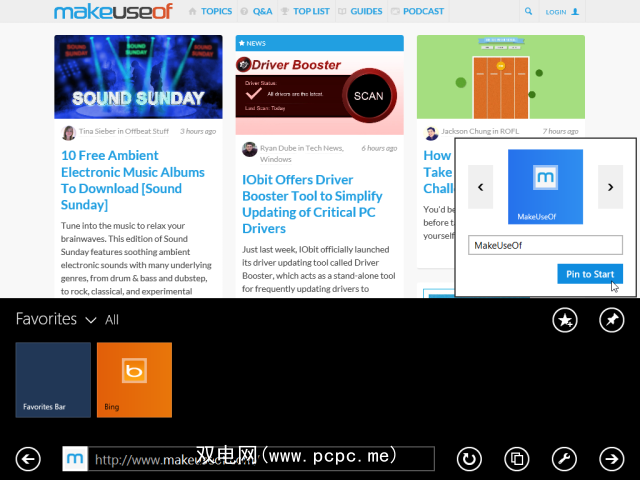
Task: Click Ryan Dube's author avatar
Action: 249,149
